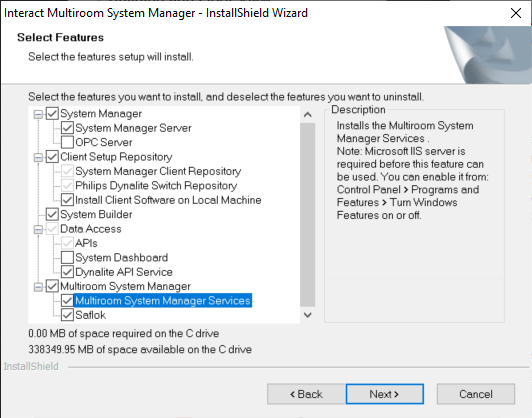Collapse the System Manager tree node

coord(38,114)
